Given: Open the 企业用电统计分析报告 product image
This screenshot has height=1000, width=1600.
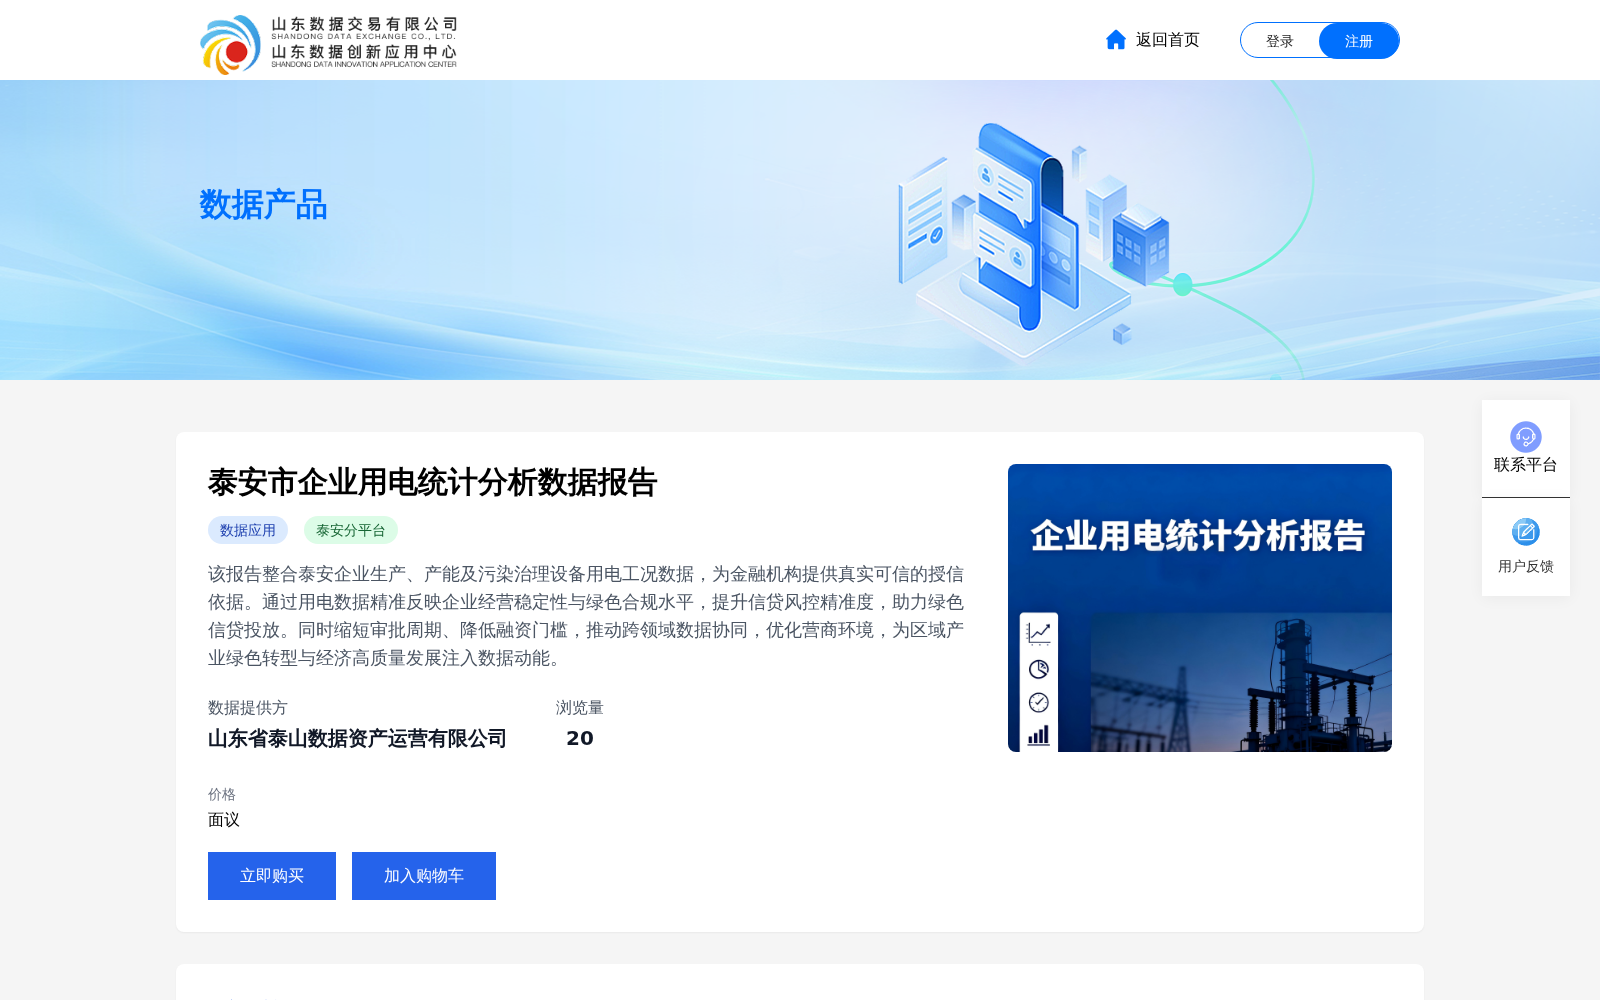Looking at the screenshot, I should pos(1200,608).
